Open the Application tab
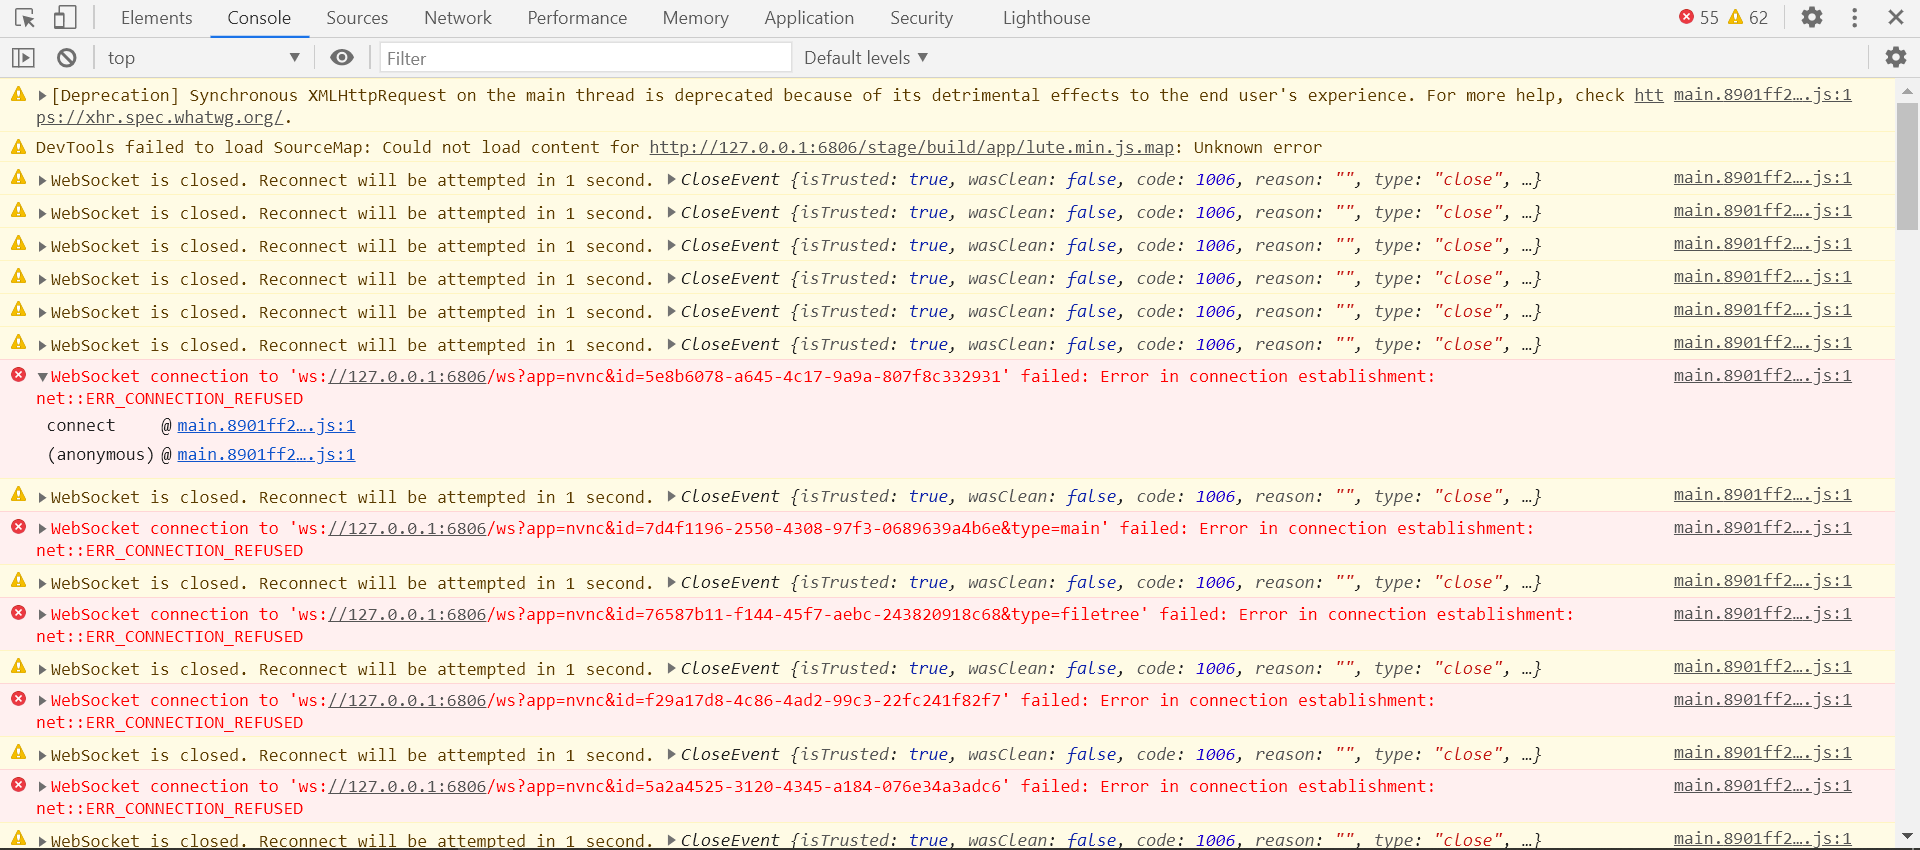Viewport: 1920px width, 850px height. coord(809,18)
